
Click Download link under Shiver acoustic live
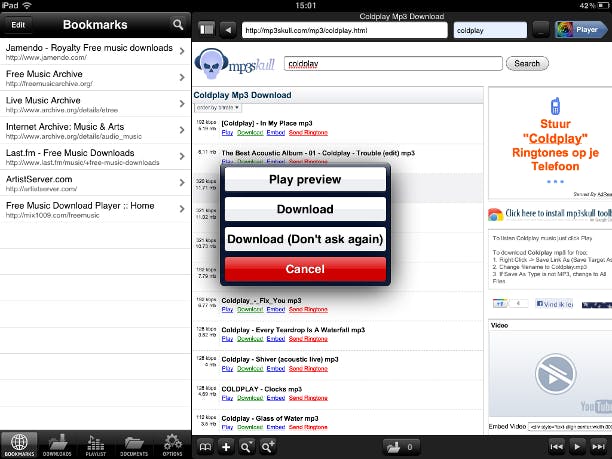point(250,368)
